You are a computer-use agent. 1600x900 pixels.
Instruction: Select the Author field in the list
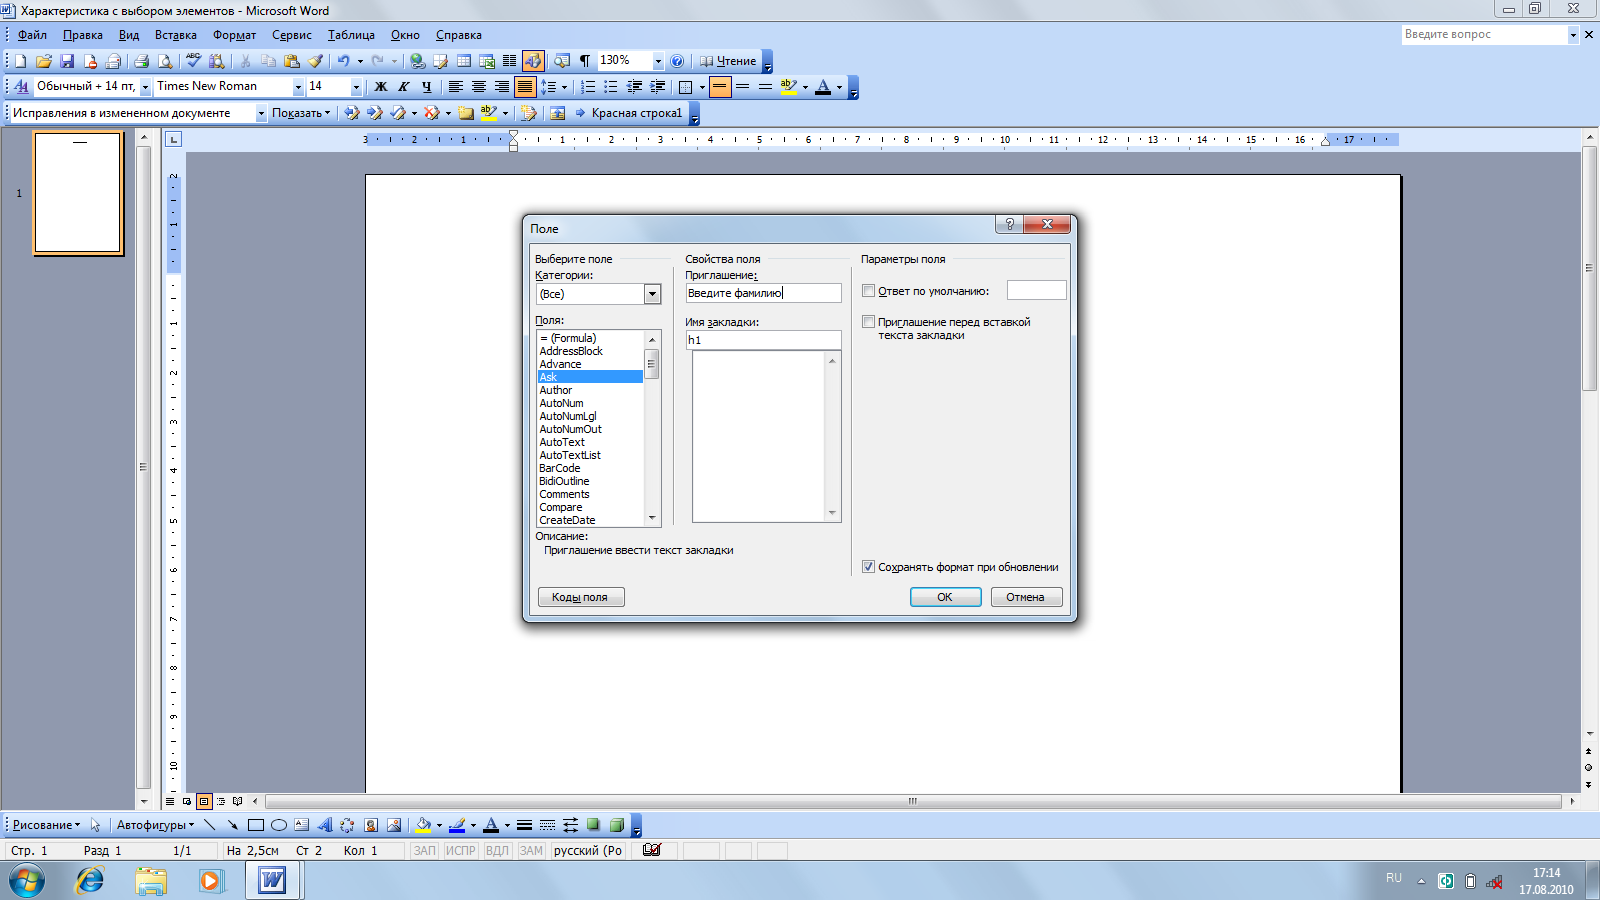point(590,390)
